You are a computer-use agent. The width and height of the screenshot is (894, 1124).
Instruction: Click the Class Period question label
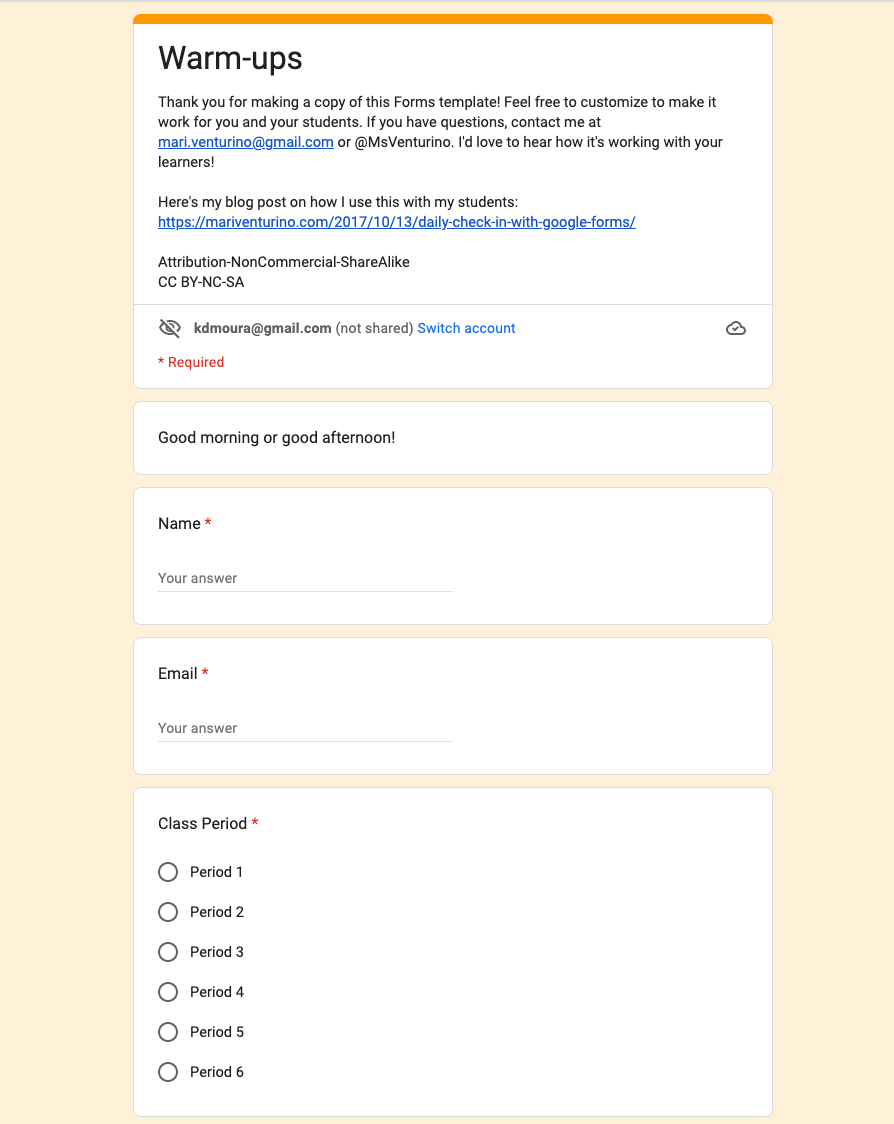click(x=202, y=824)
